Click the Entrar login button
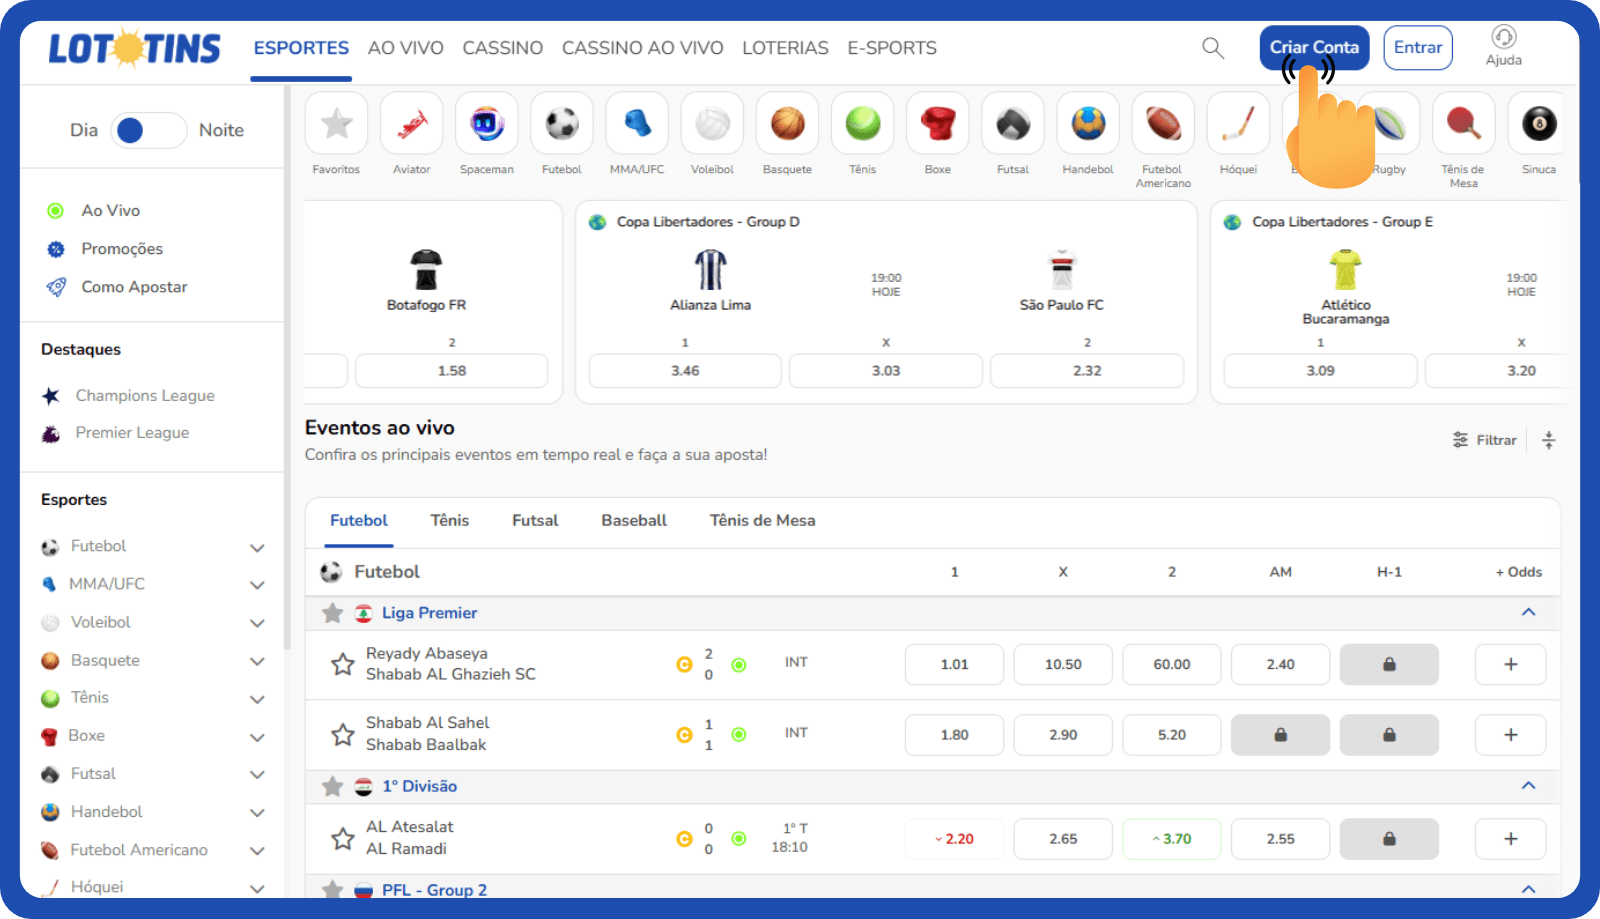The height and width of the screenshot is (919, 1600). tap(1418, 47)
